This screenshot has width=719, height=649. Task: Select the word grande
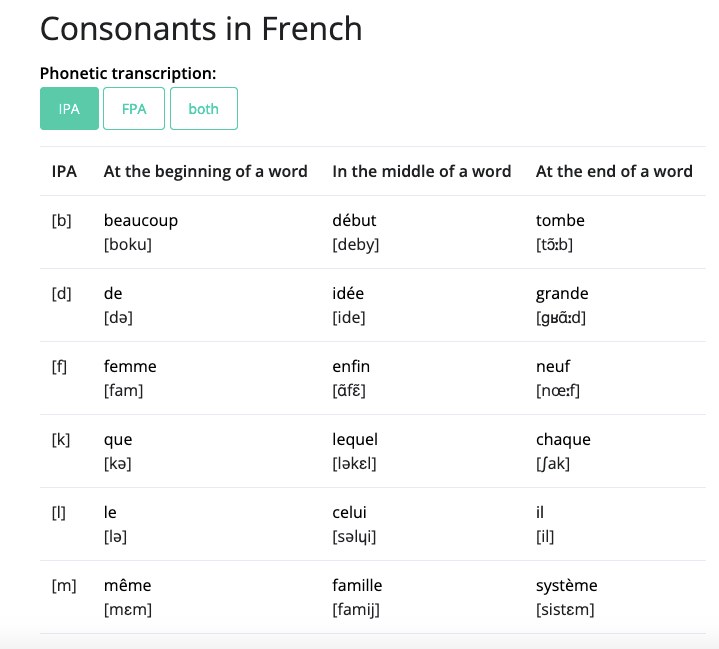point(562,294)
